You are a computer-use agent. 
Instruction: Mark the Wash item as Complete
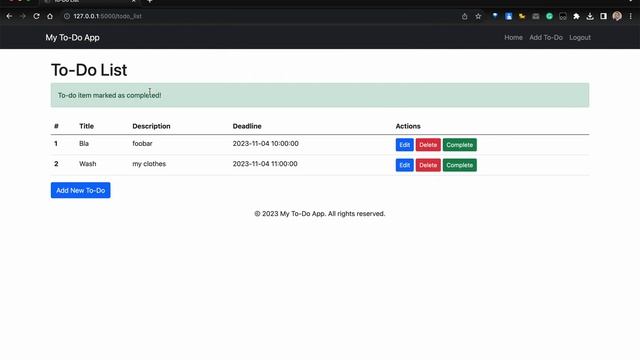(460, 165)
